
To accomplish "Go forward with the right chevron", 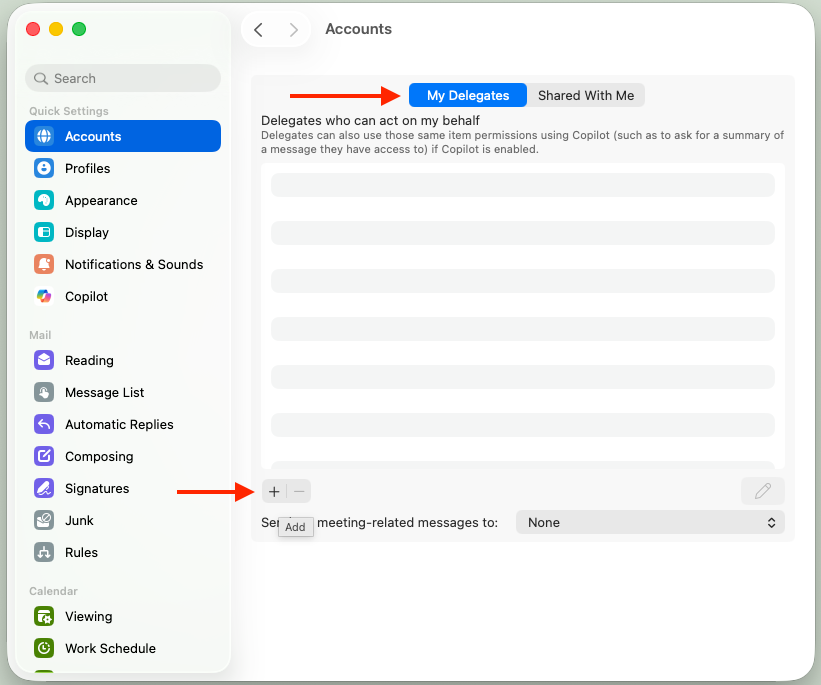I will click(294, 29).
